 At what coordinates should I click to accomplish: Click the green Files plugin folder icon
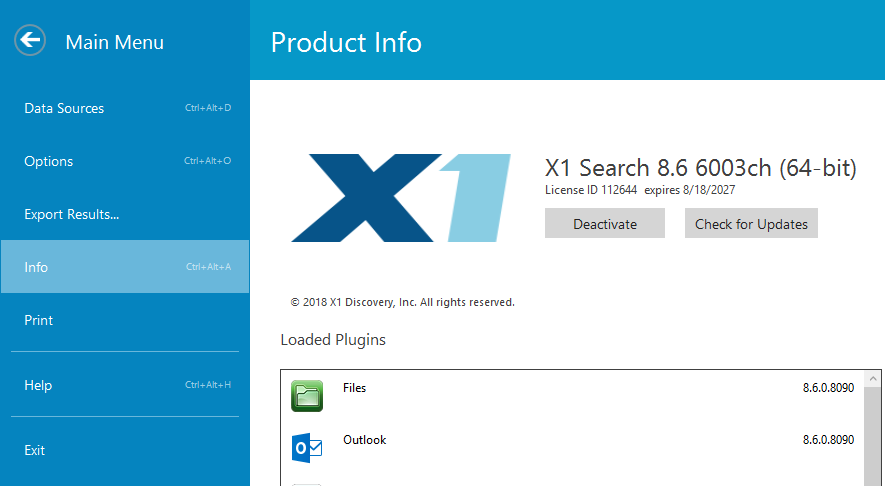307,396
